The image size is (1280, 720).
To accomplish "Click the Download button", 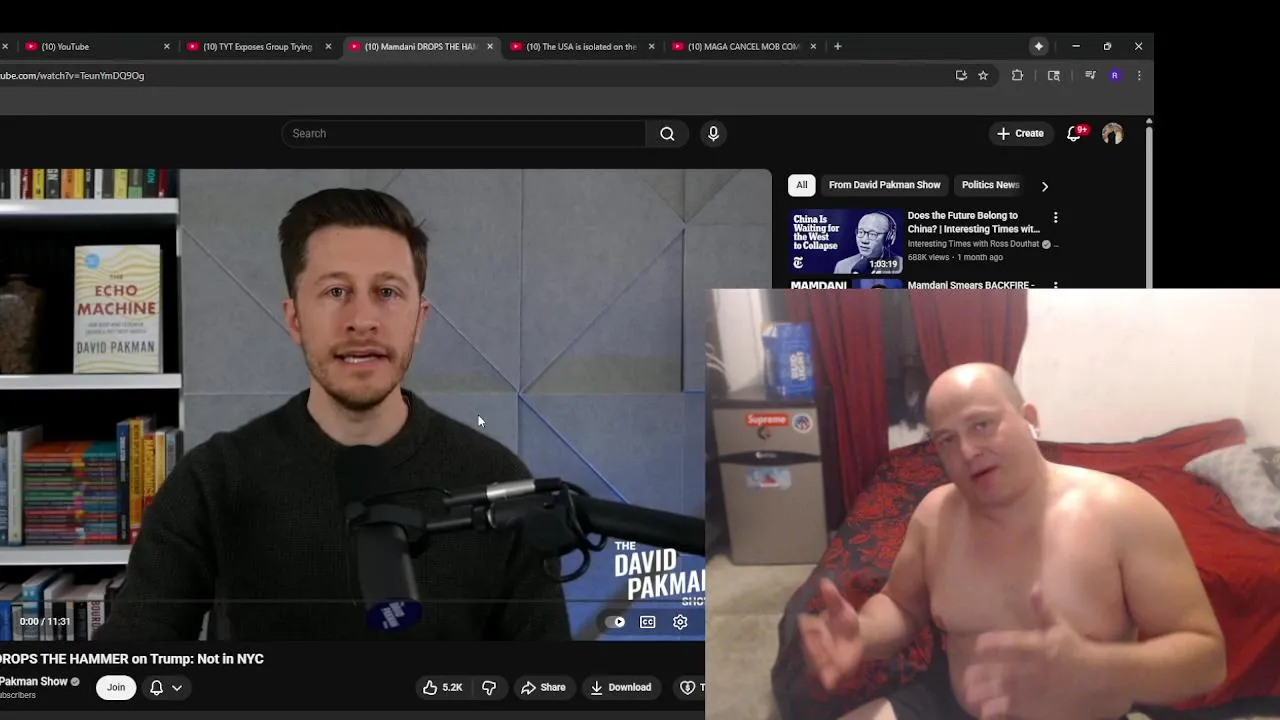I will [x=621, y=688].
